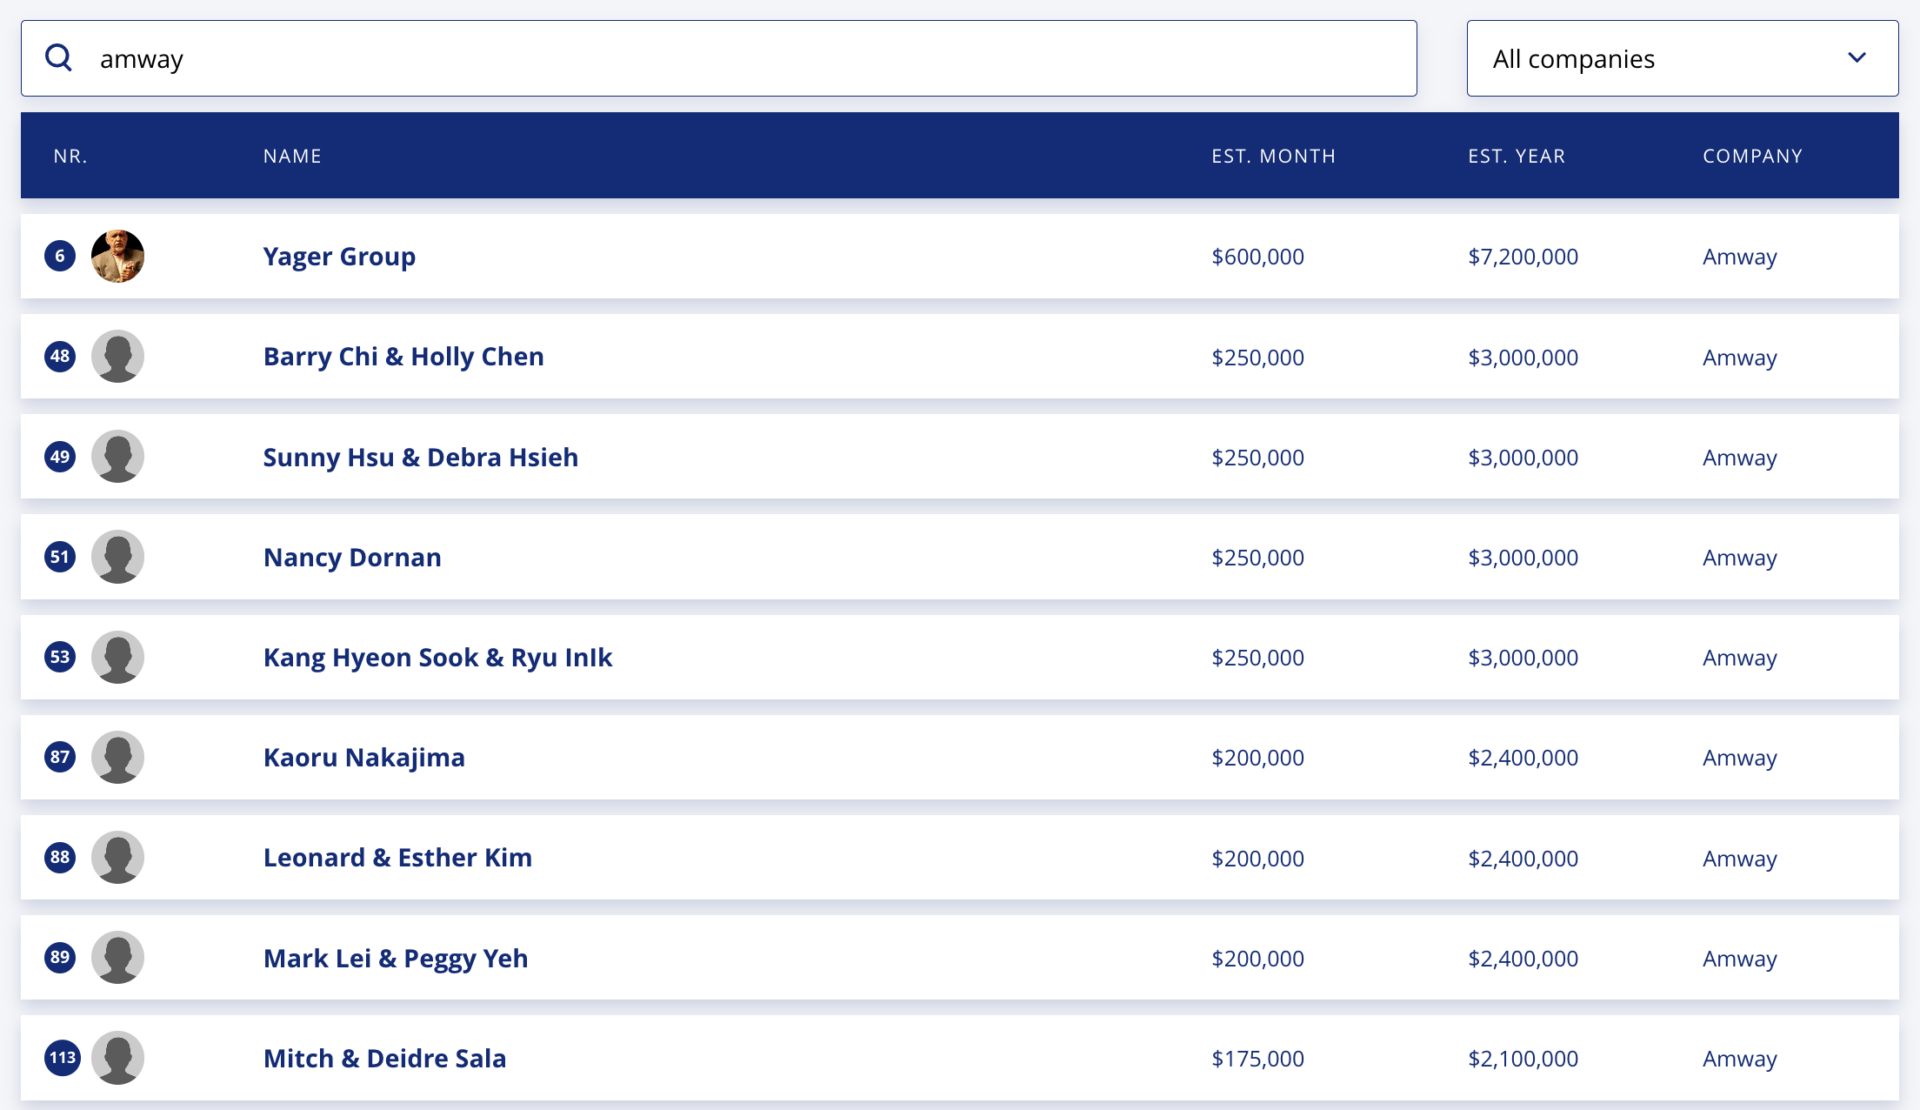This screenshot has width=1920, height=1110.
Task: Click $2,100,000 in Mitch & Deidre Sala row
Action: point(1522,1058)
